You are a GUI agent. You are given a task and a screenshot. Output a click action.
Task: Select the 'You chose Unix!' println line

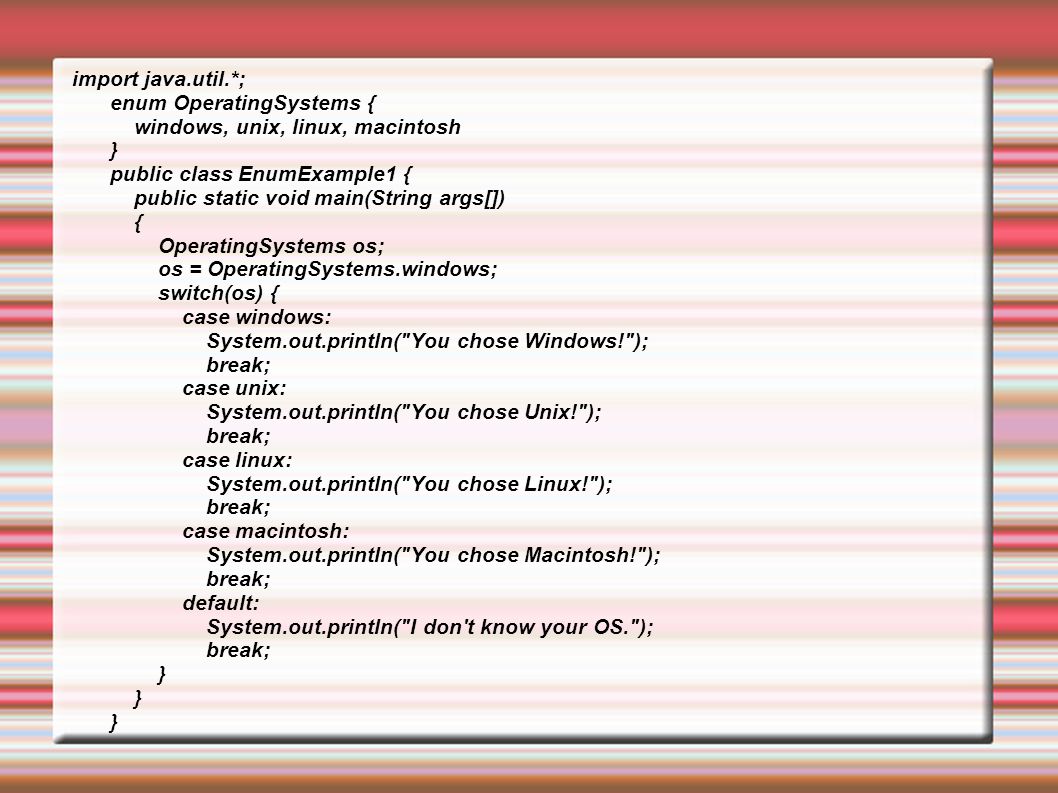coord(403,412)
